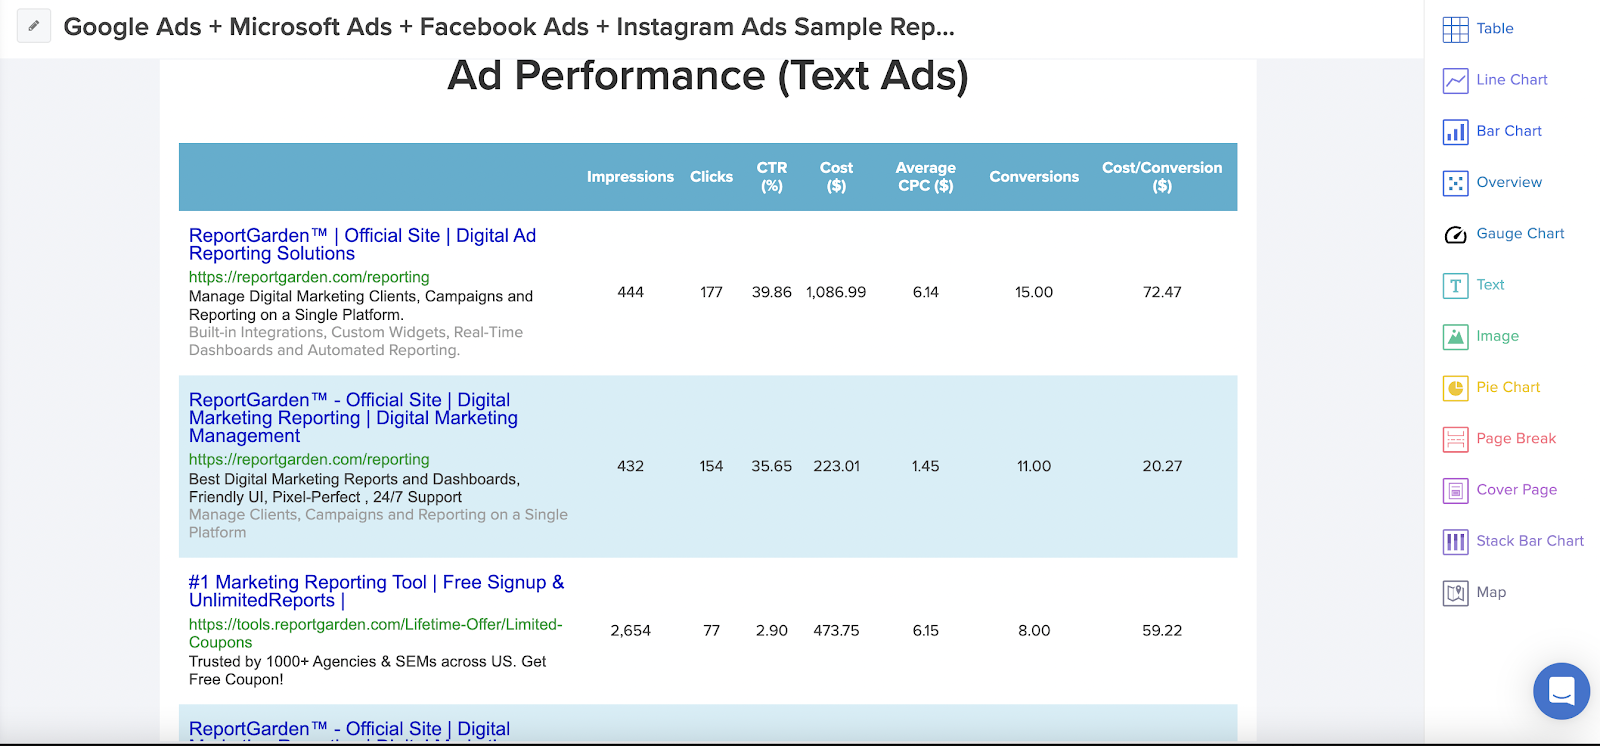Click the Page Break label
This screenshot has height=746, width=1600.
pos(1516,439)
